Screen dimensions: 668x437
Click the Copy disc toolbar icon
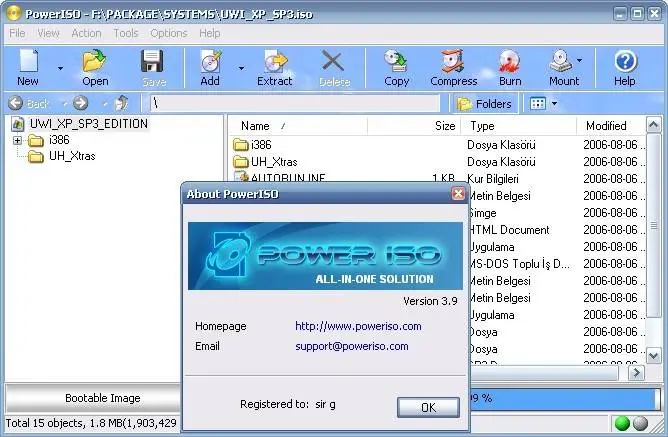pyautogui.click(x=396, y=61)
